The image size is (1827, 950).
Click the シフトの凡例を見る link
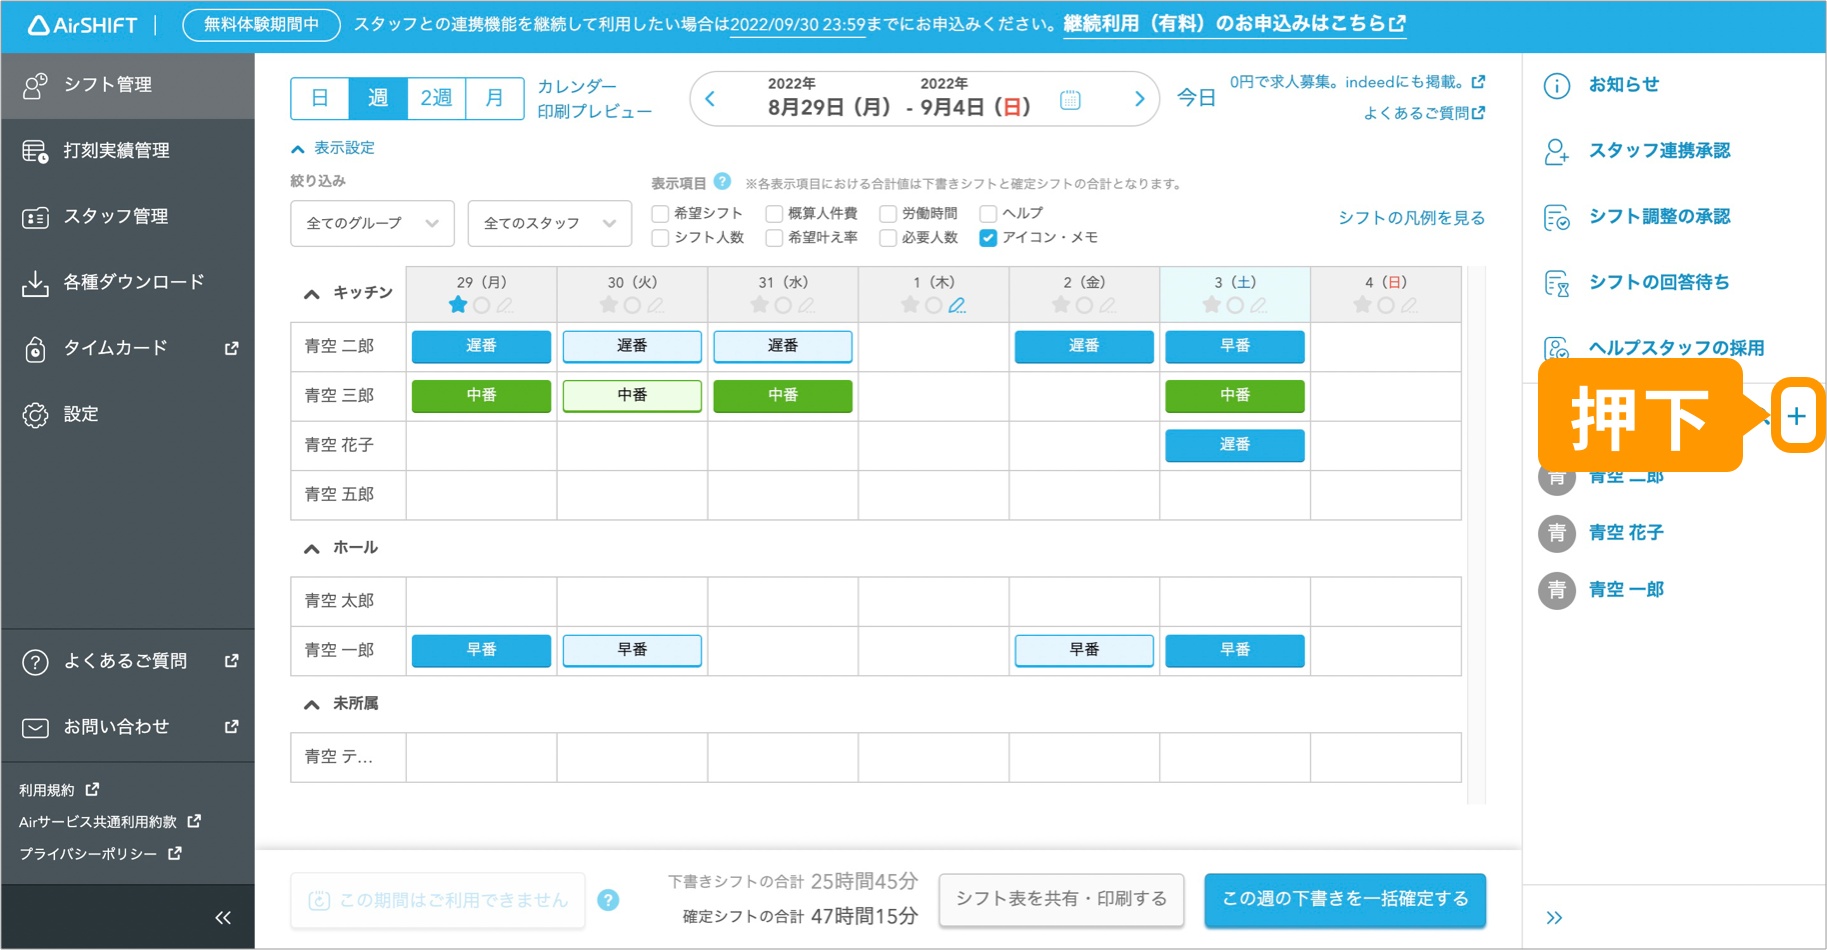1411,218
